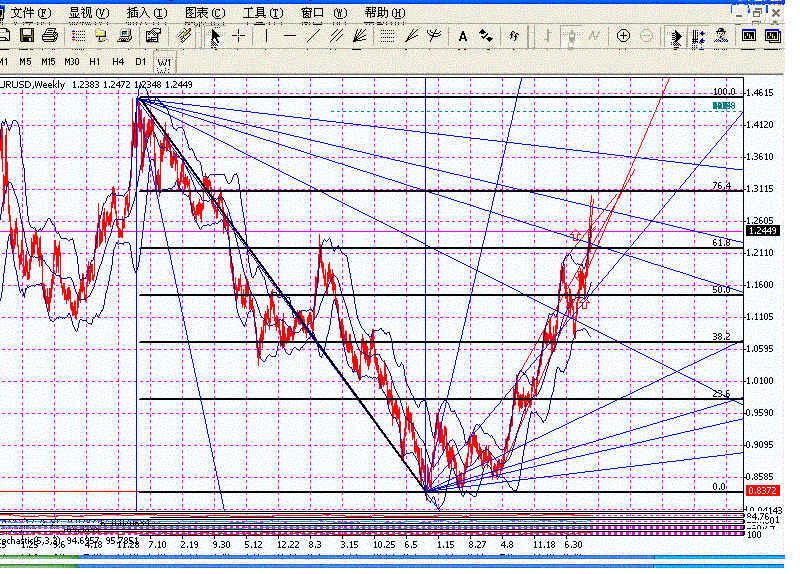Select the vertical line drawing tool
Screen dimensions: 800x574
point(265,36)
